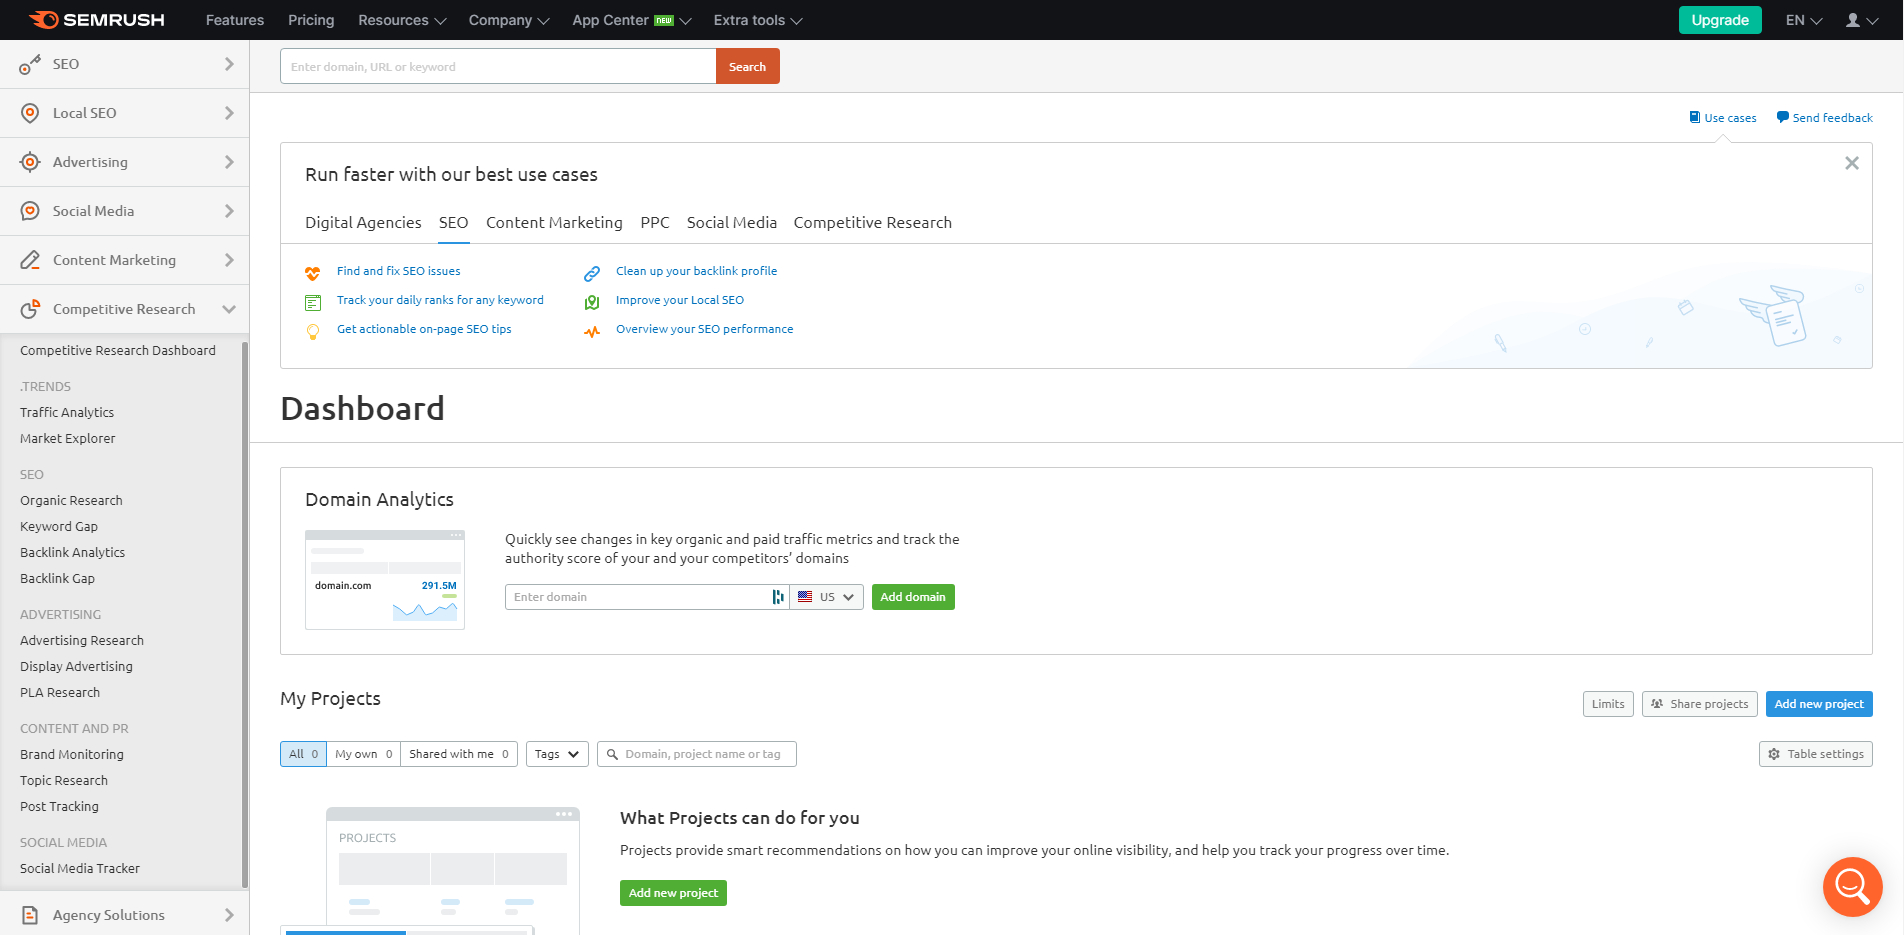
Task: Click the green Add new project button
Action: coord(673,893)
